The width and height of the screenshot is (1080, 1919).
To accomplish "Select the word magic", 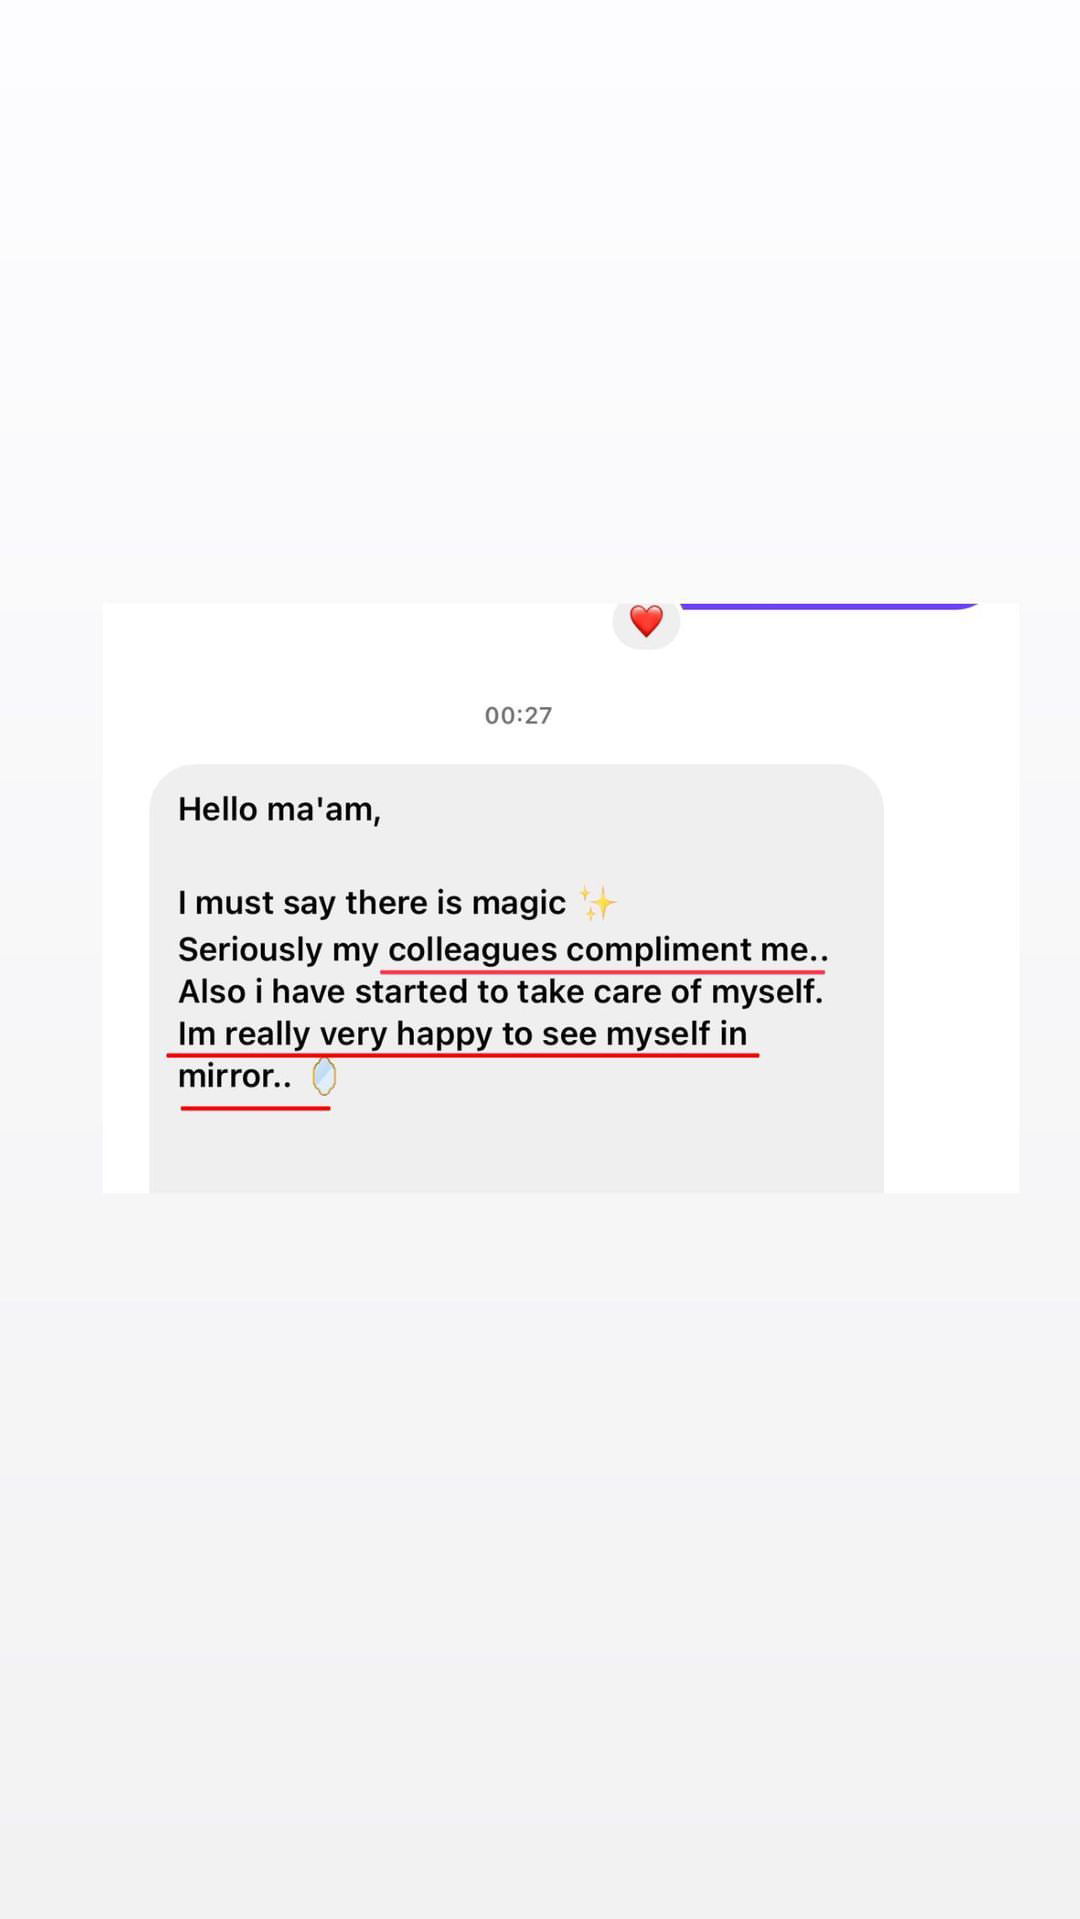I will 519,904.
